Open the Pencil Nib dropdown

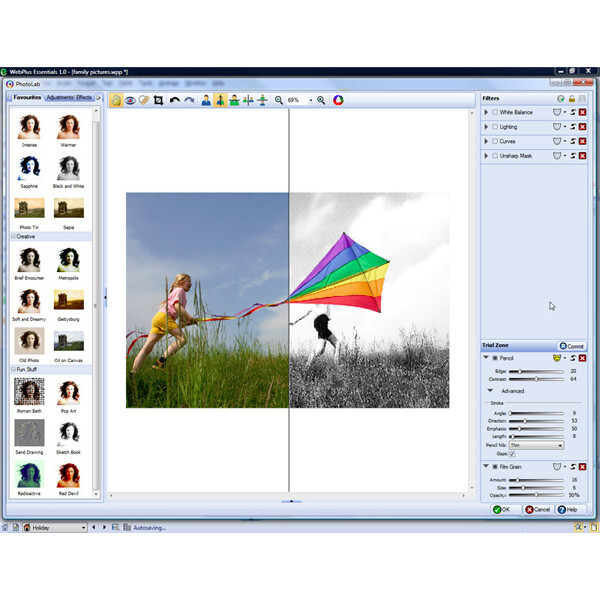point(536,445)
